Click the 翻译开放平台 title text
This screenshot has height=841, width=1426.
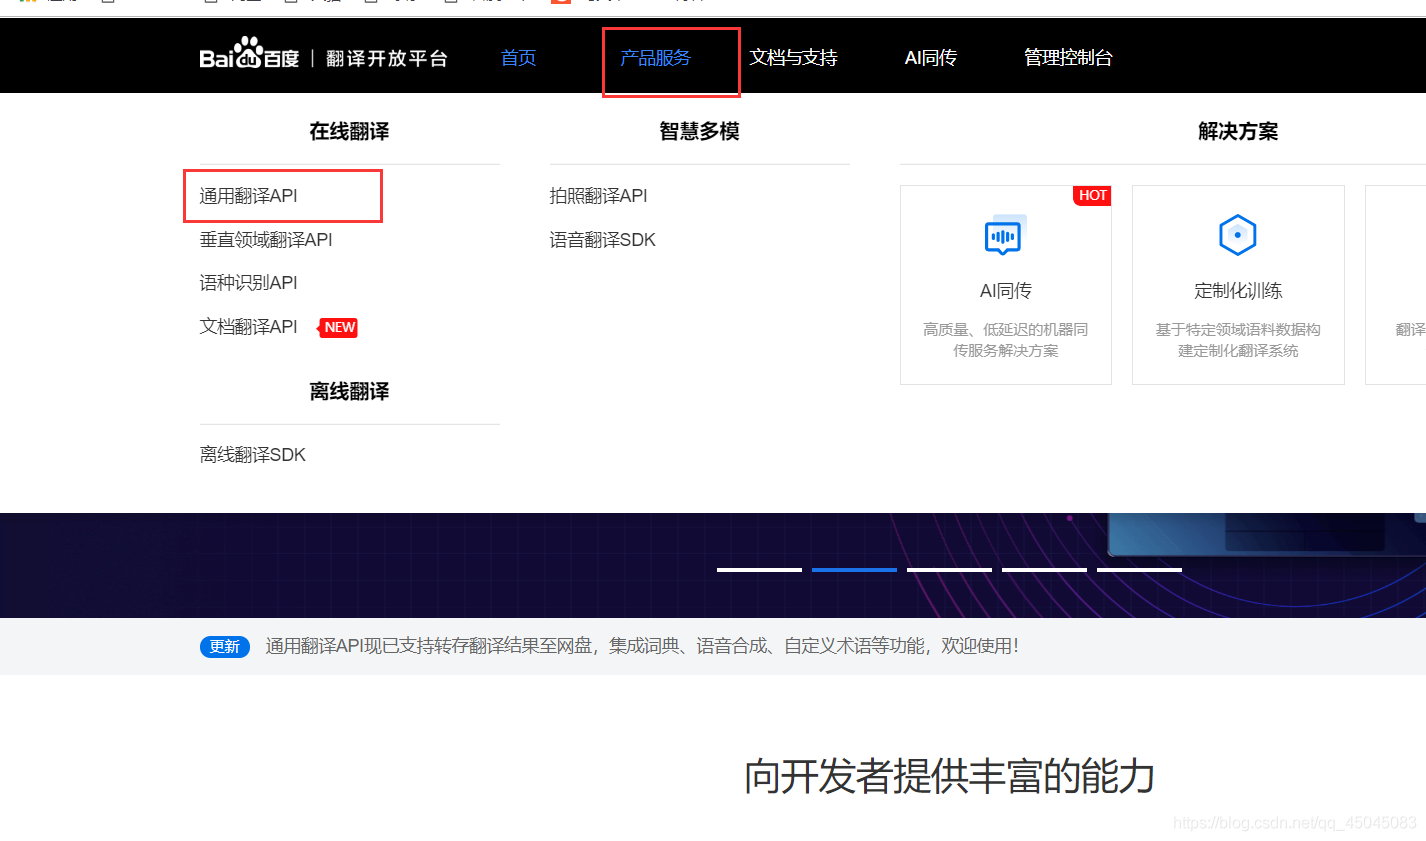coord(386,58)
